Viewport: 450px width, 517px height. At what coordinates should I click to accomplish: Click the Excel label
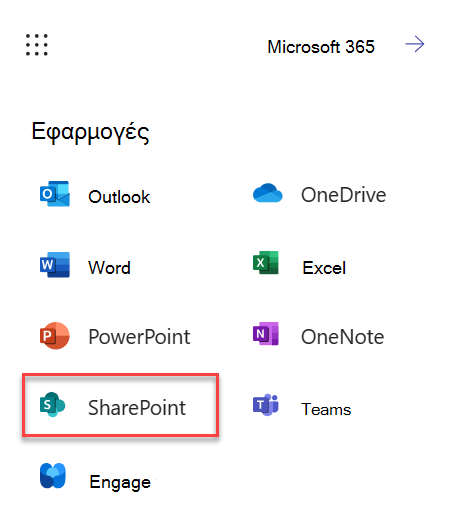[324, 268]
